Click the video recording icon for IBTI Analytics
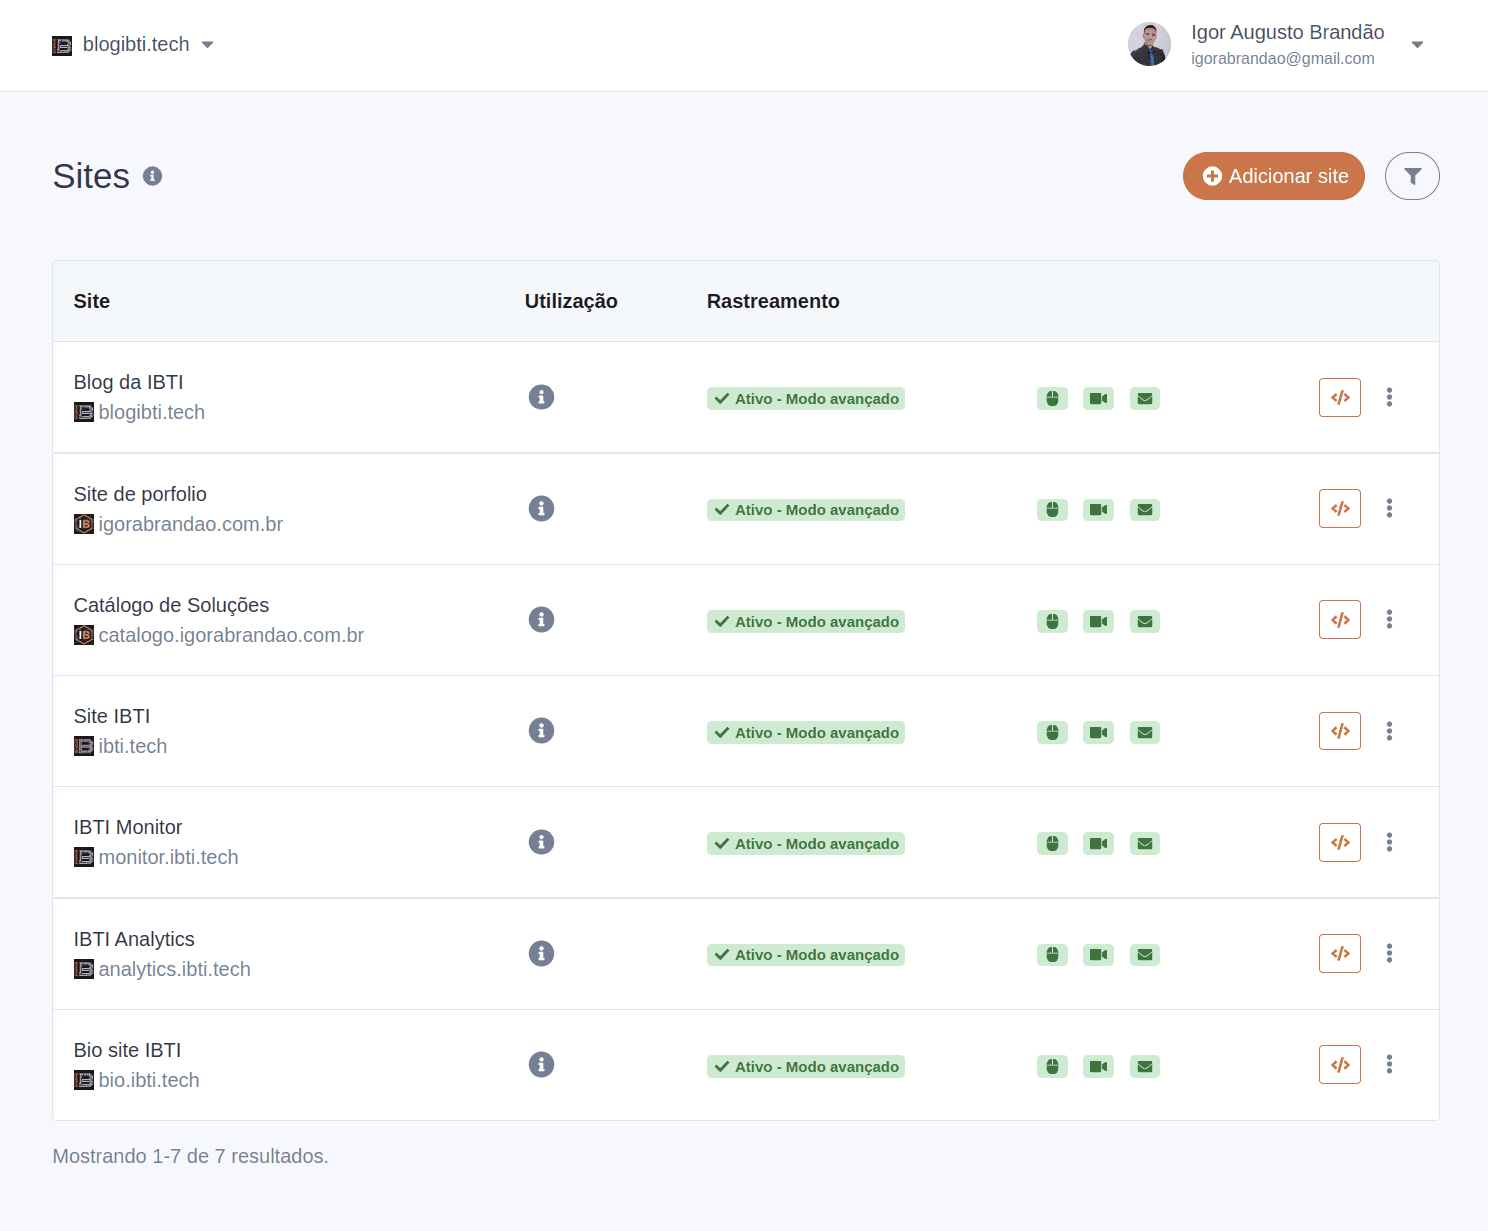The height and width of the screenshot is (1231, 1488). tap(1098, 954)
